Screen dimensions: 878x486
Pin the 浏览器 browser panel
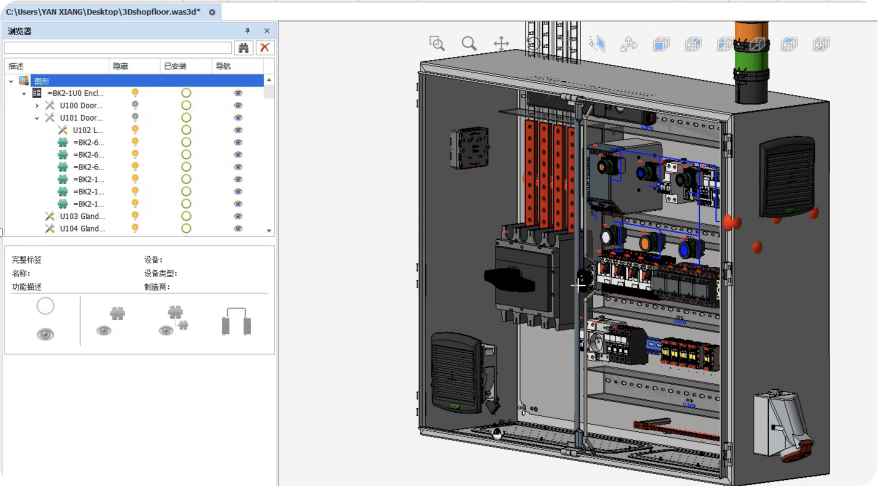[x=247, y=31]
